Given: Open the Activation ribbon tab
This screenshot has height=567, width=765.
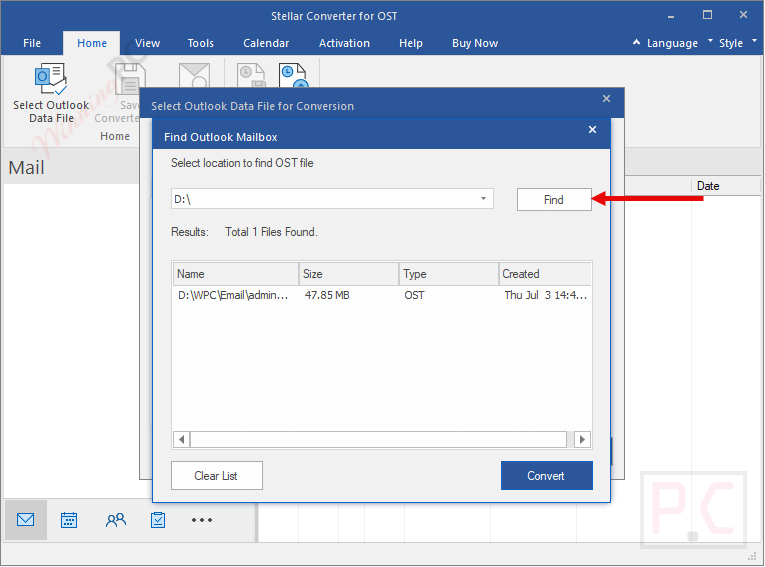Looking at the screenshot, I should click(x=344, y=43).
